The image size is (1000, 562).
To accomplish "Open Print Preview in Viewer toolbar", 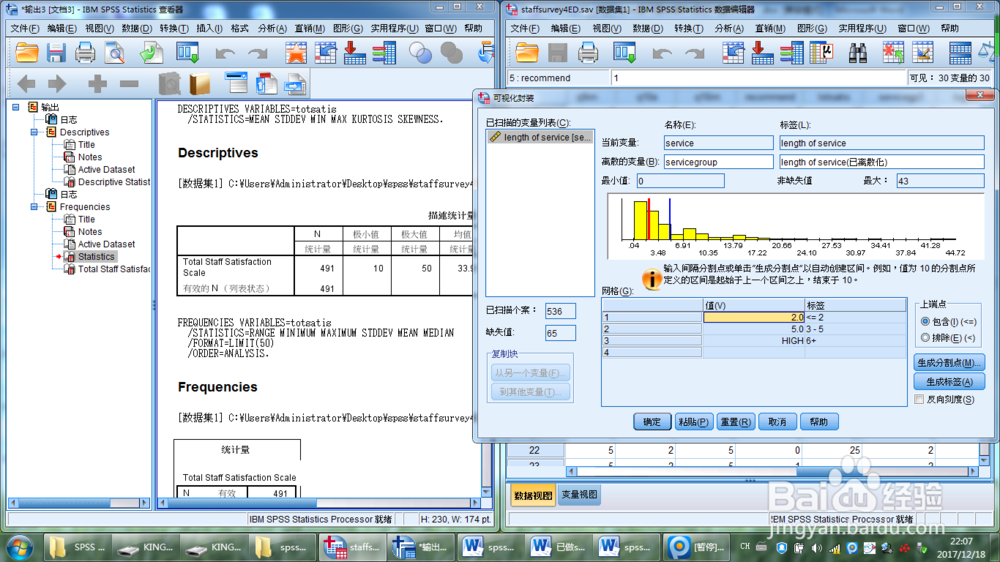I will point(115,53).
